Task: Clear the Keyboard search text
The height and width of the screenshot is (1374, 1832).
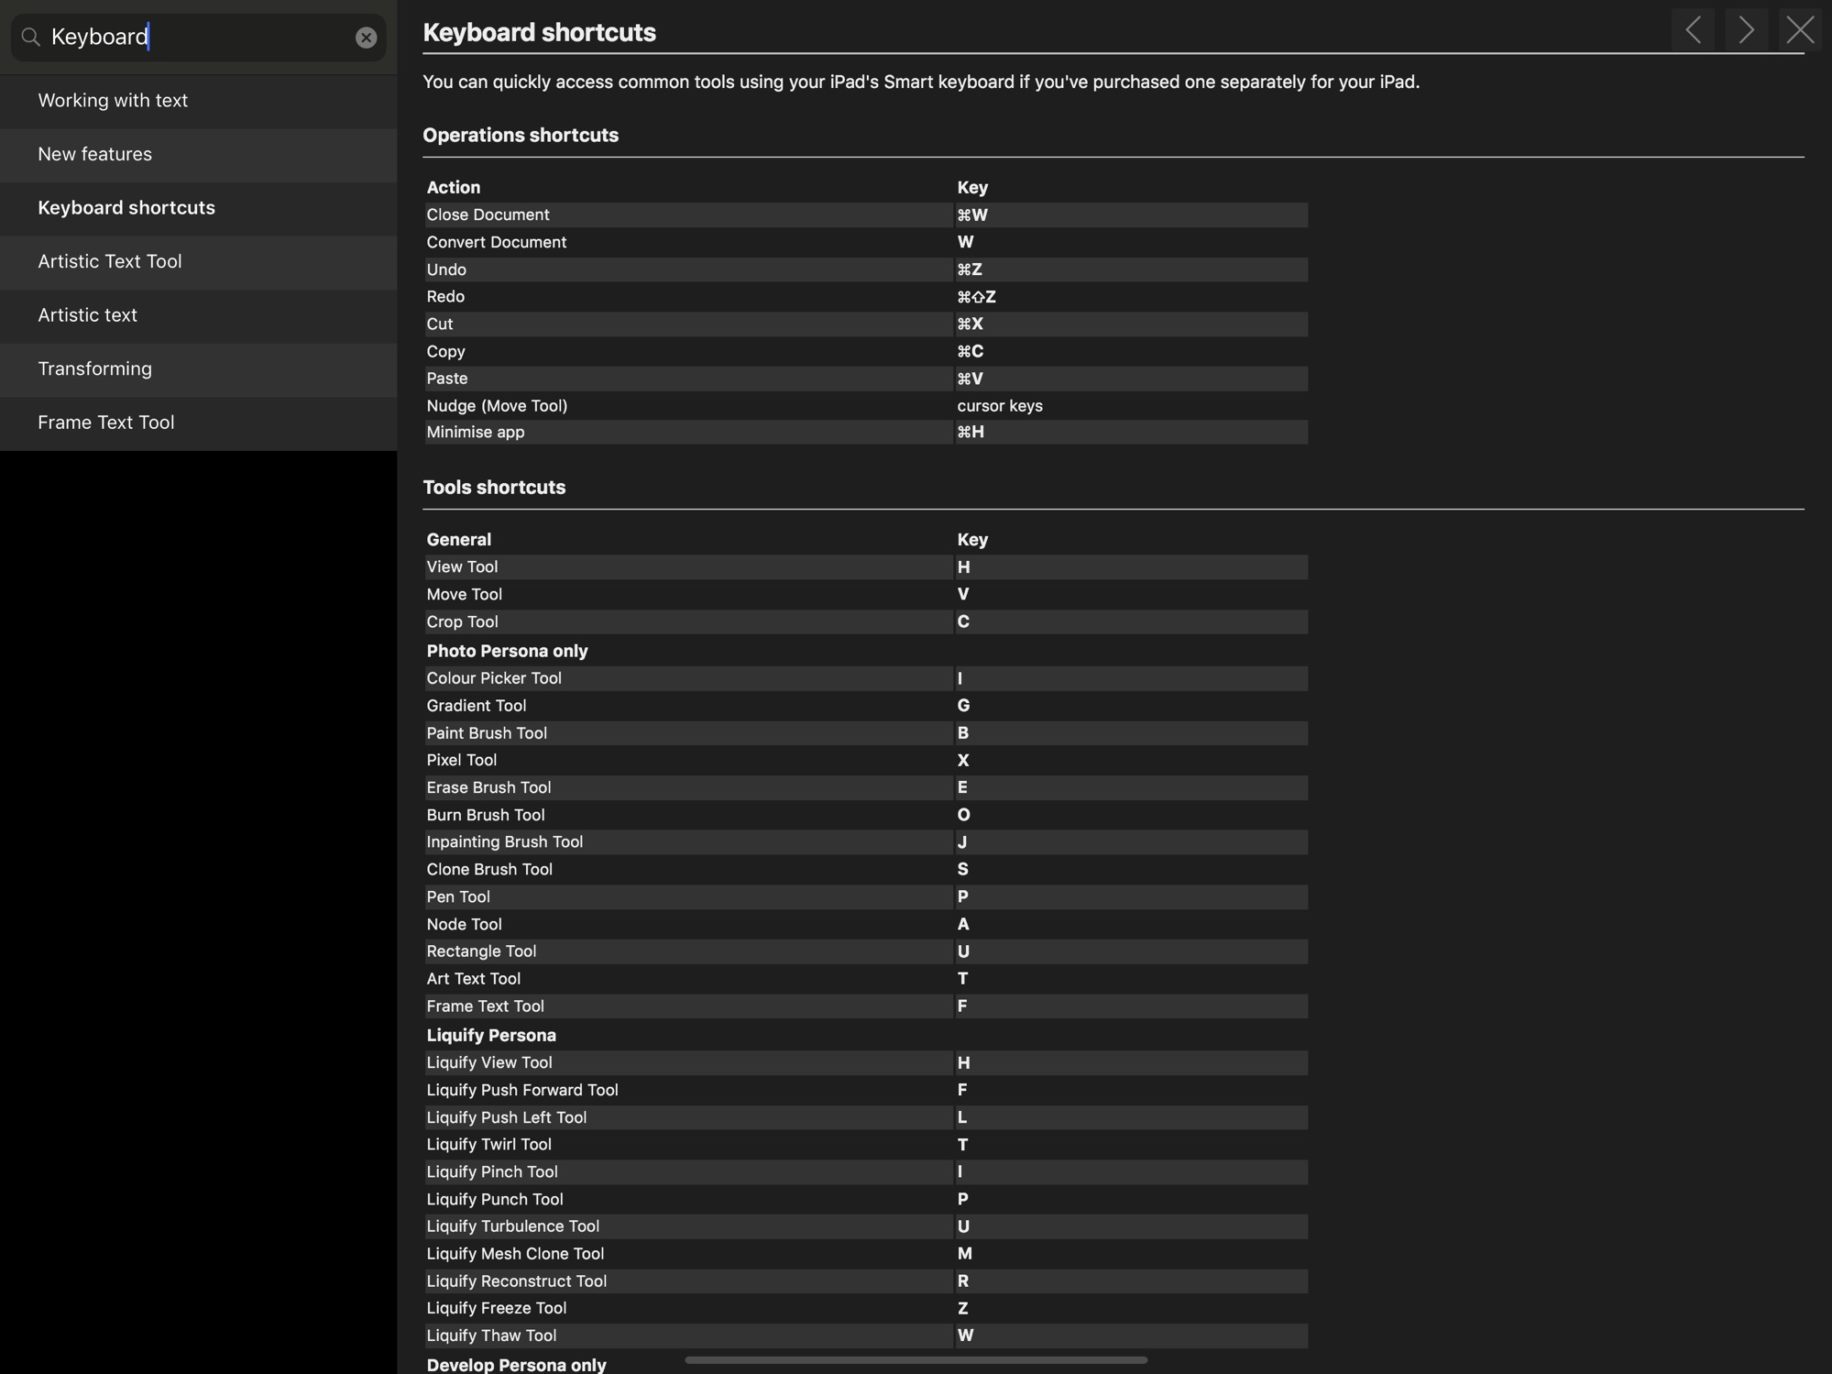Action: point(366,38)
